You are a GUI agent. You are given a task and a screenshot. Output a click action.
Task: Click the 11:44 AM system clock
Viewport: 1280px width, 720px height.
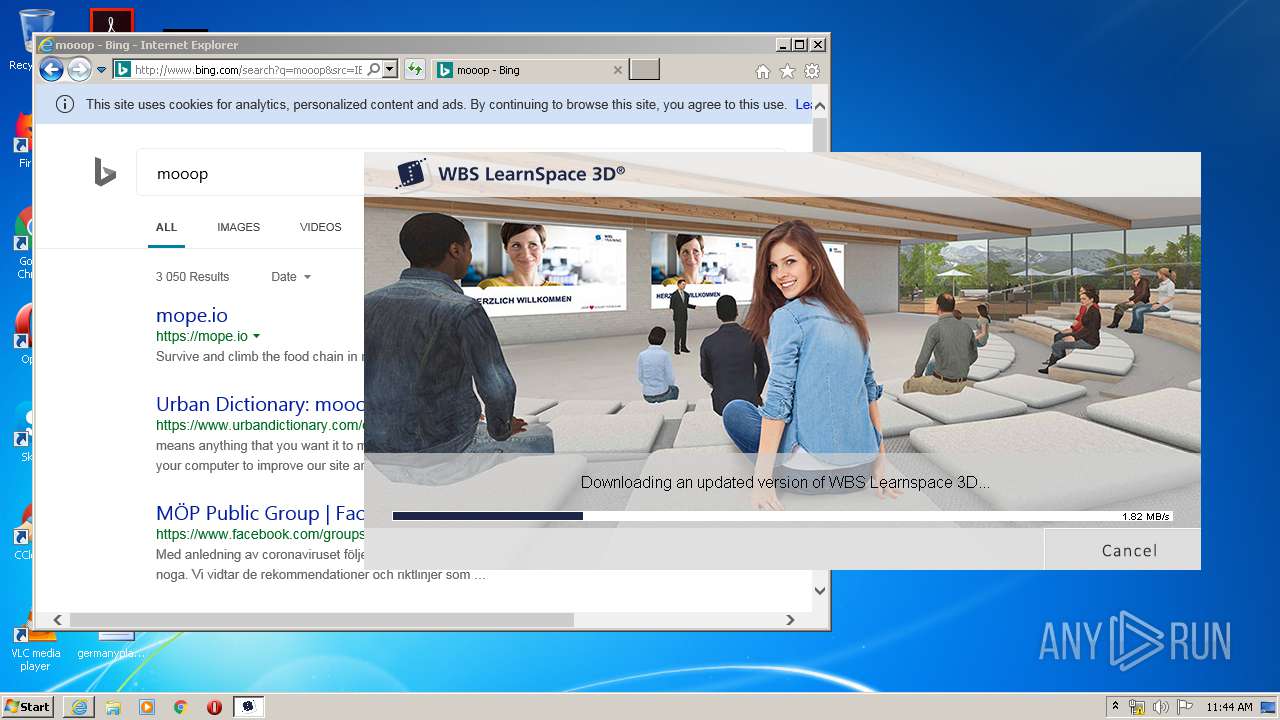click(x=1229, y=707)
